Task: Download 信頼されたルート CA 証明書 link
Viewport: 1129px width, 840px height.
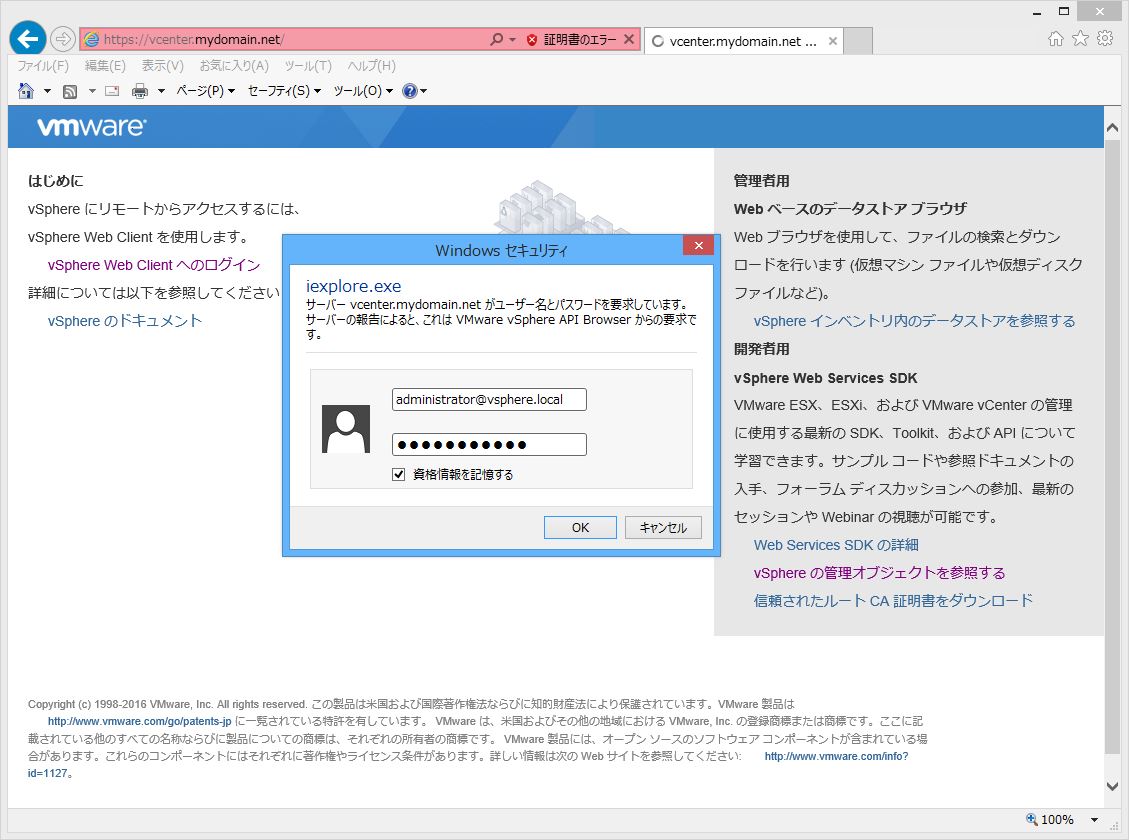Action: click(893, 600)
